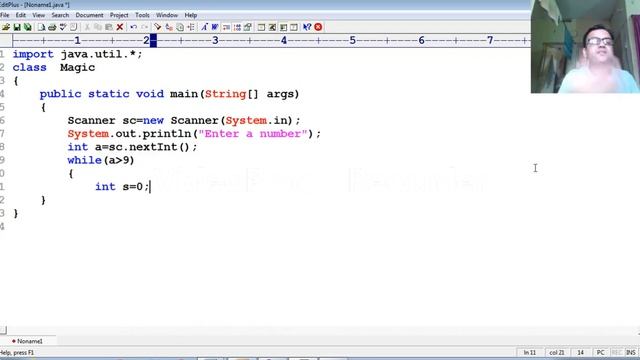Viewport: 640px width, 360px height.
Task: Open Set Font with the A icon
Action: (204, 27)
